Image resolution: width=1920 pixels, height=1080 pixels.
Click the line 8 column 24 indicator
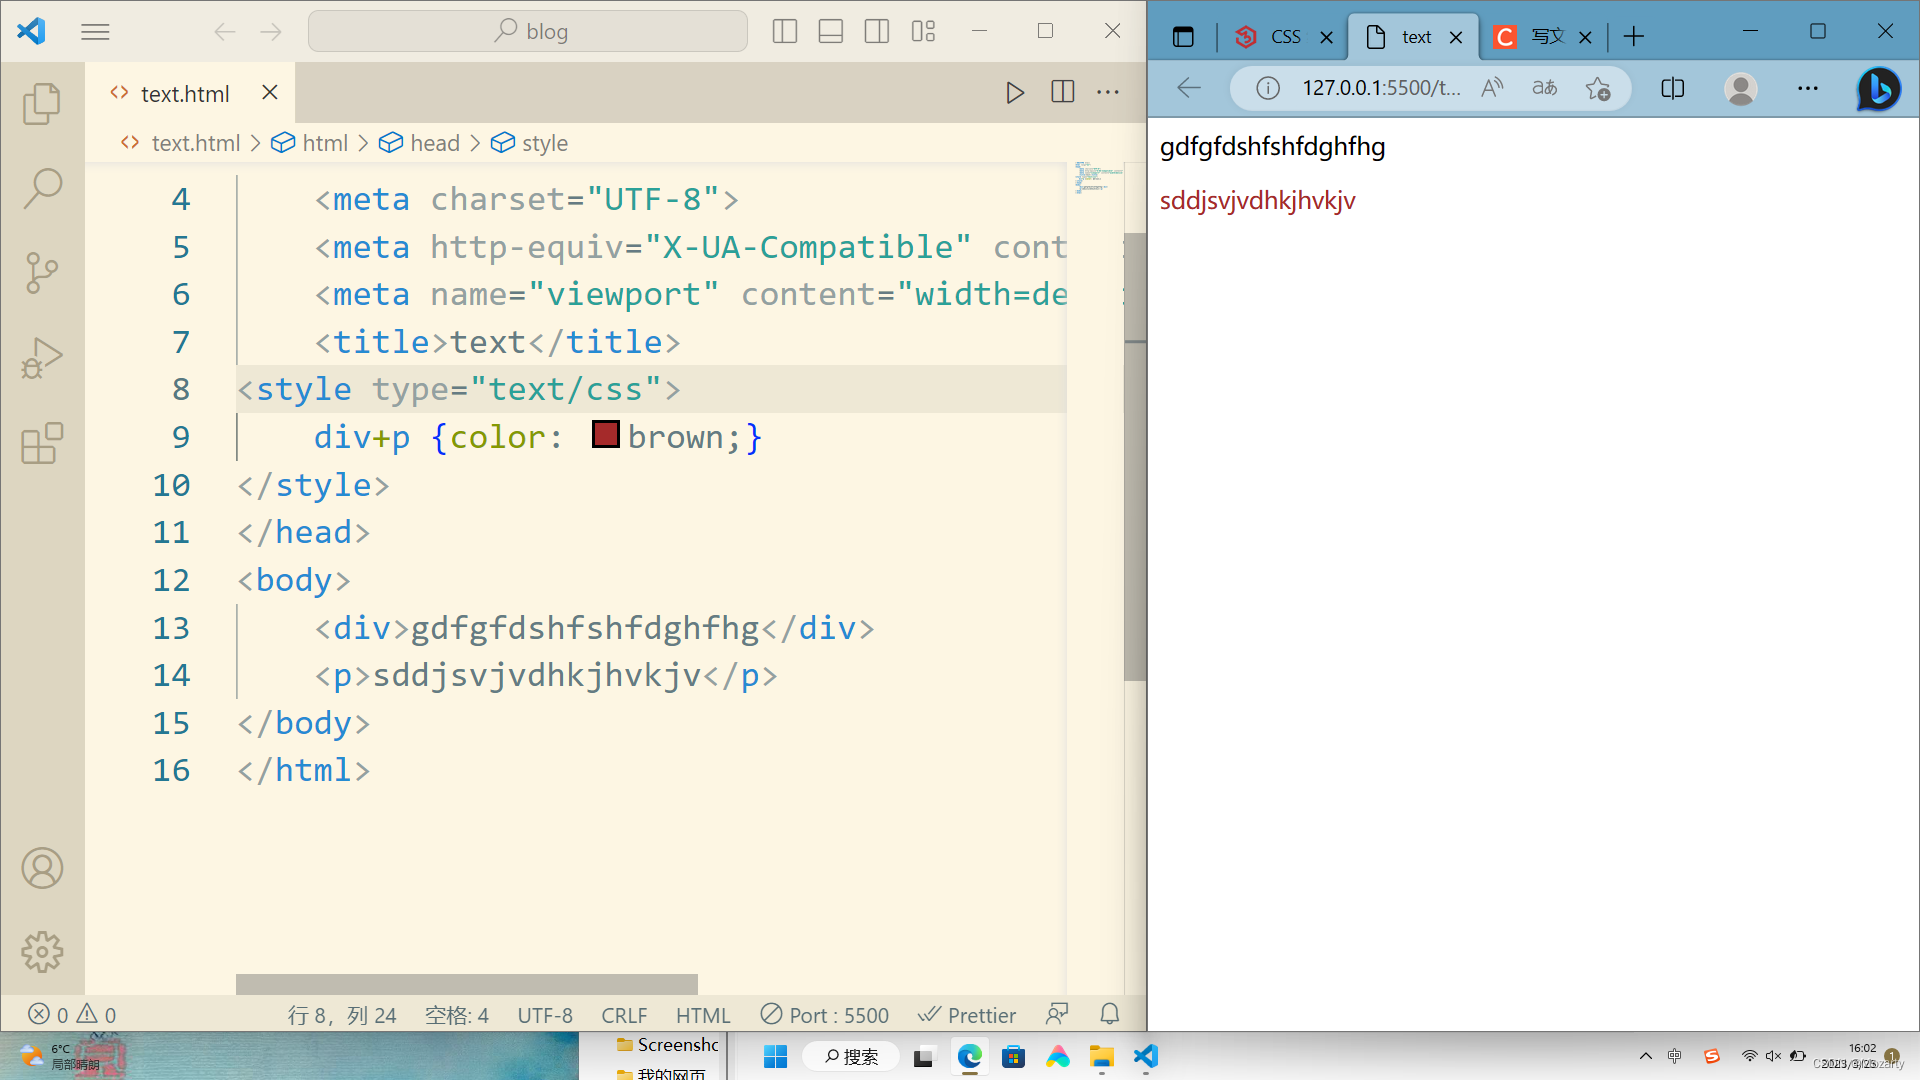click(342, 1015)
